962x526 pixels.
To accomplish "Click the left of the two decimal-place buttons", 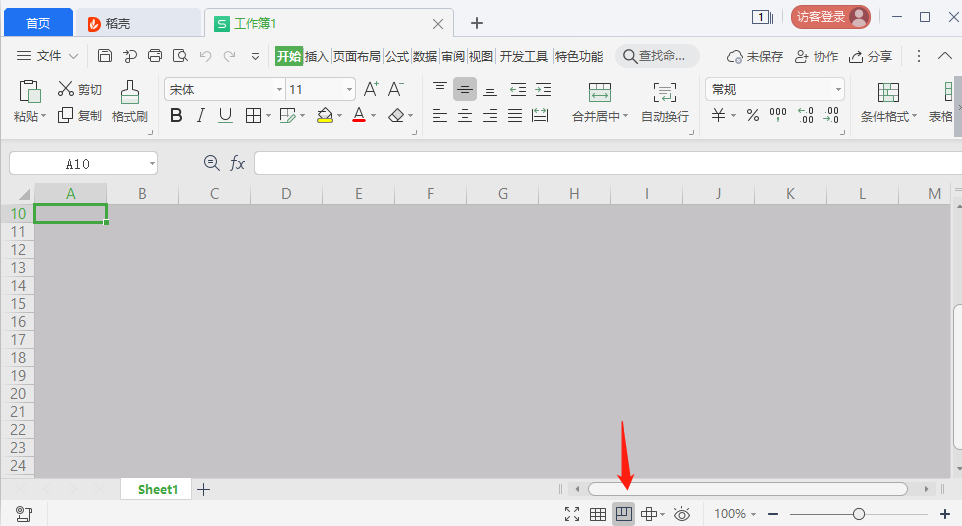I will pyautogui.click(x=806, y=115).
